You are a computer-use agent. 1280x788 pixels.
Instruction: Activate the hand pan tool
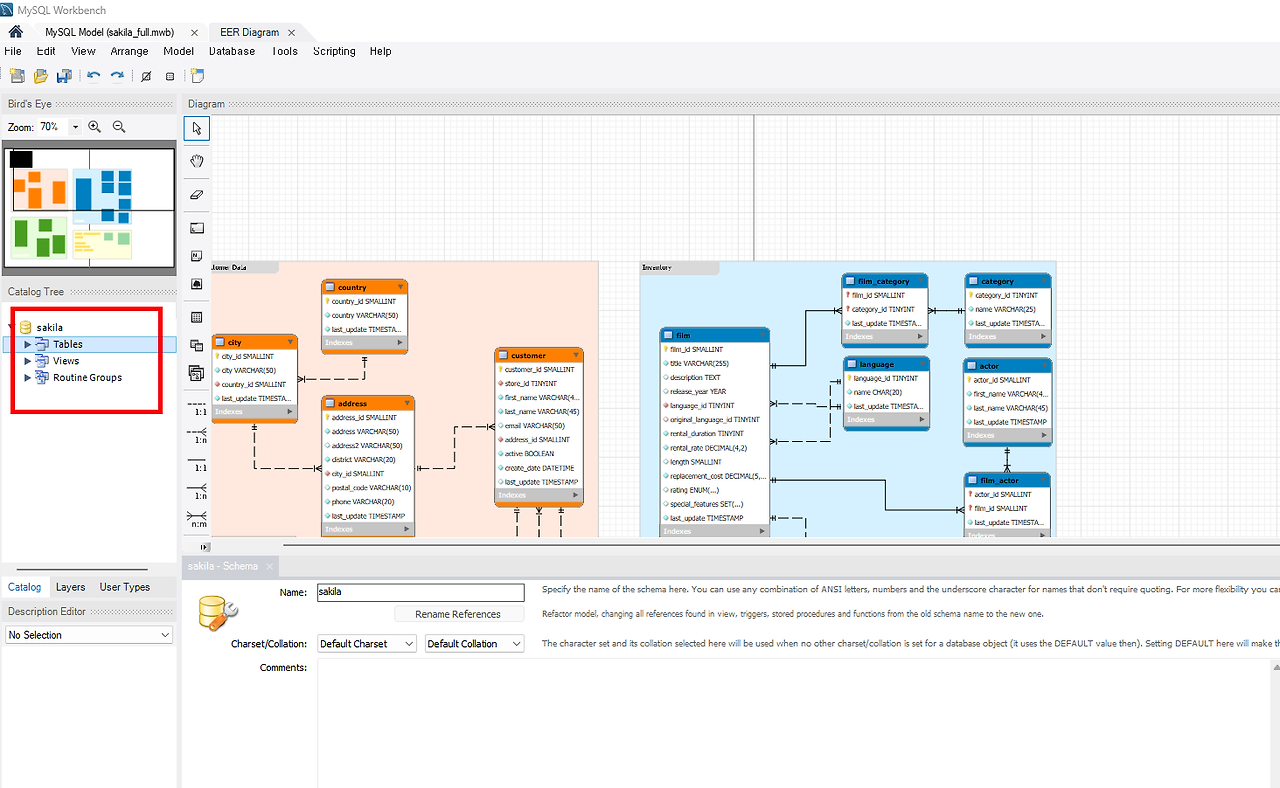197,161
